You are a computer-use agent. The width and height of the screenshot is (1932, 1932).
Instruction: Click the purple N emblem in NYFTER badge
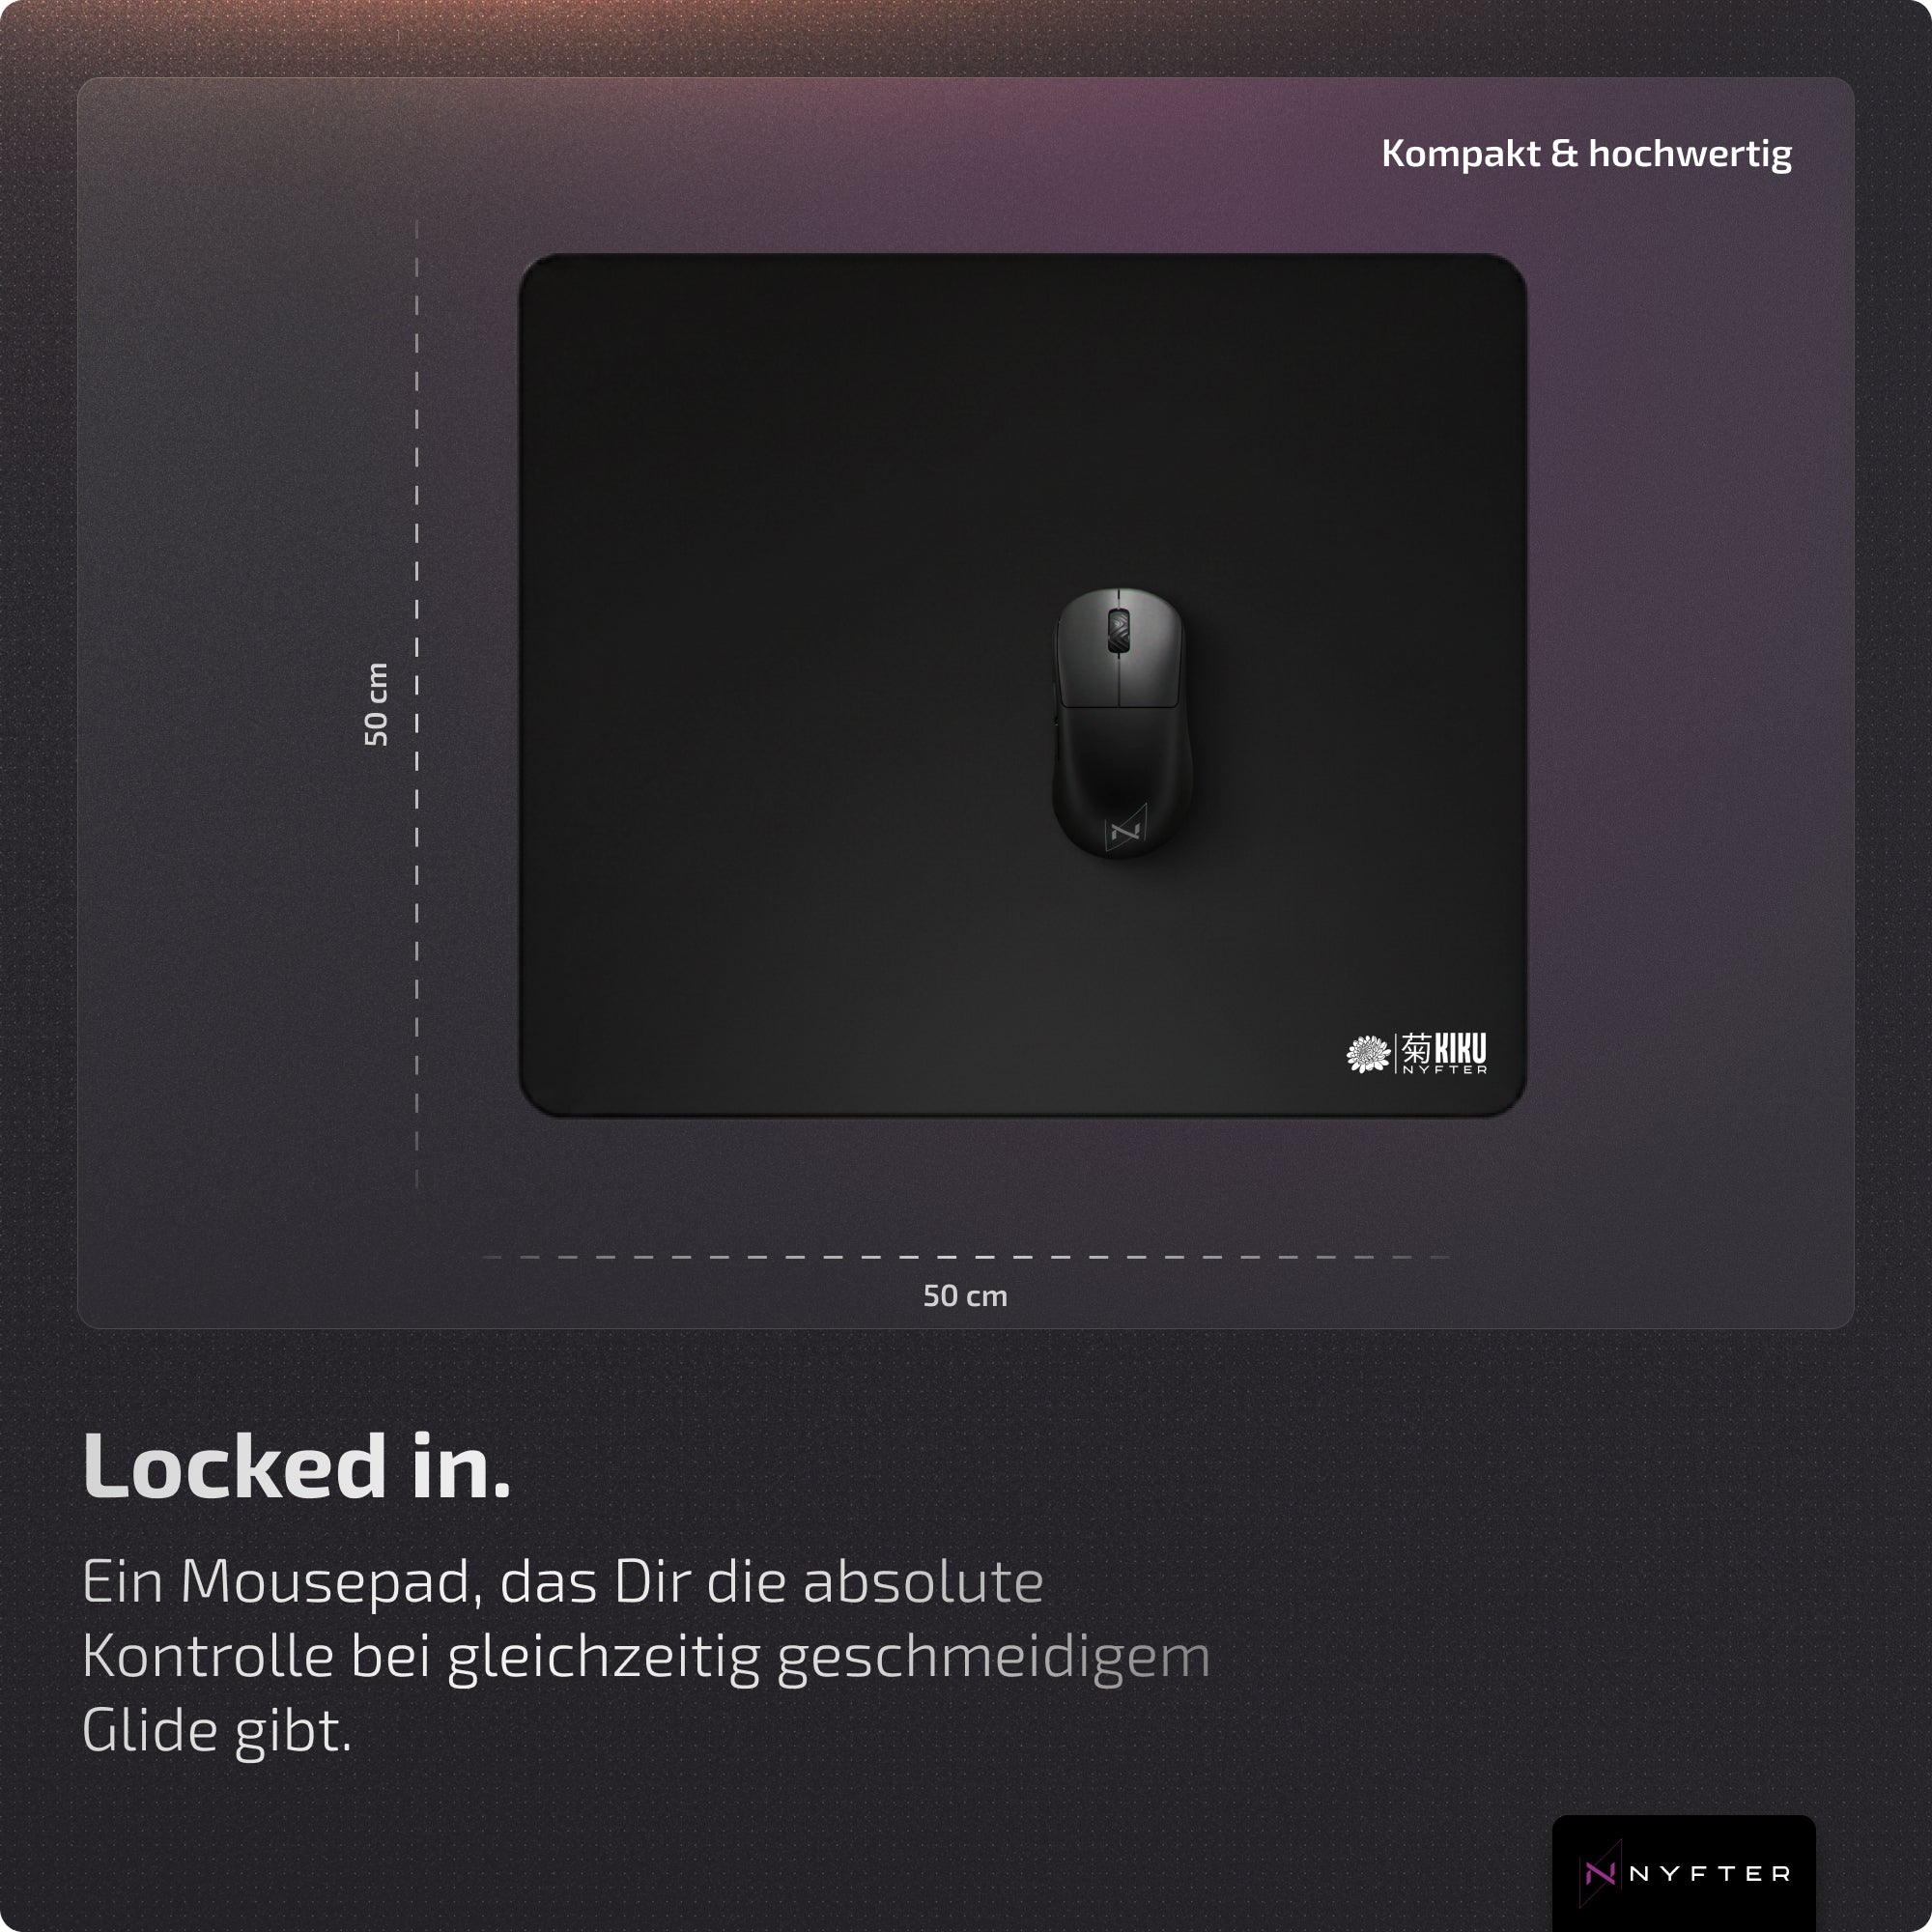point(1599,1873)
